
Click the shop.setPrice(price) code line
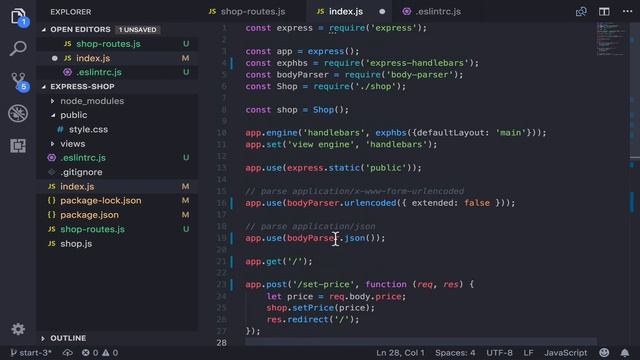pos(320,308)
